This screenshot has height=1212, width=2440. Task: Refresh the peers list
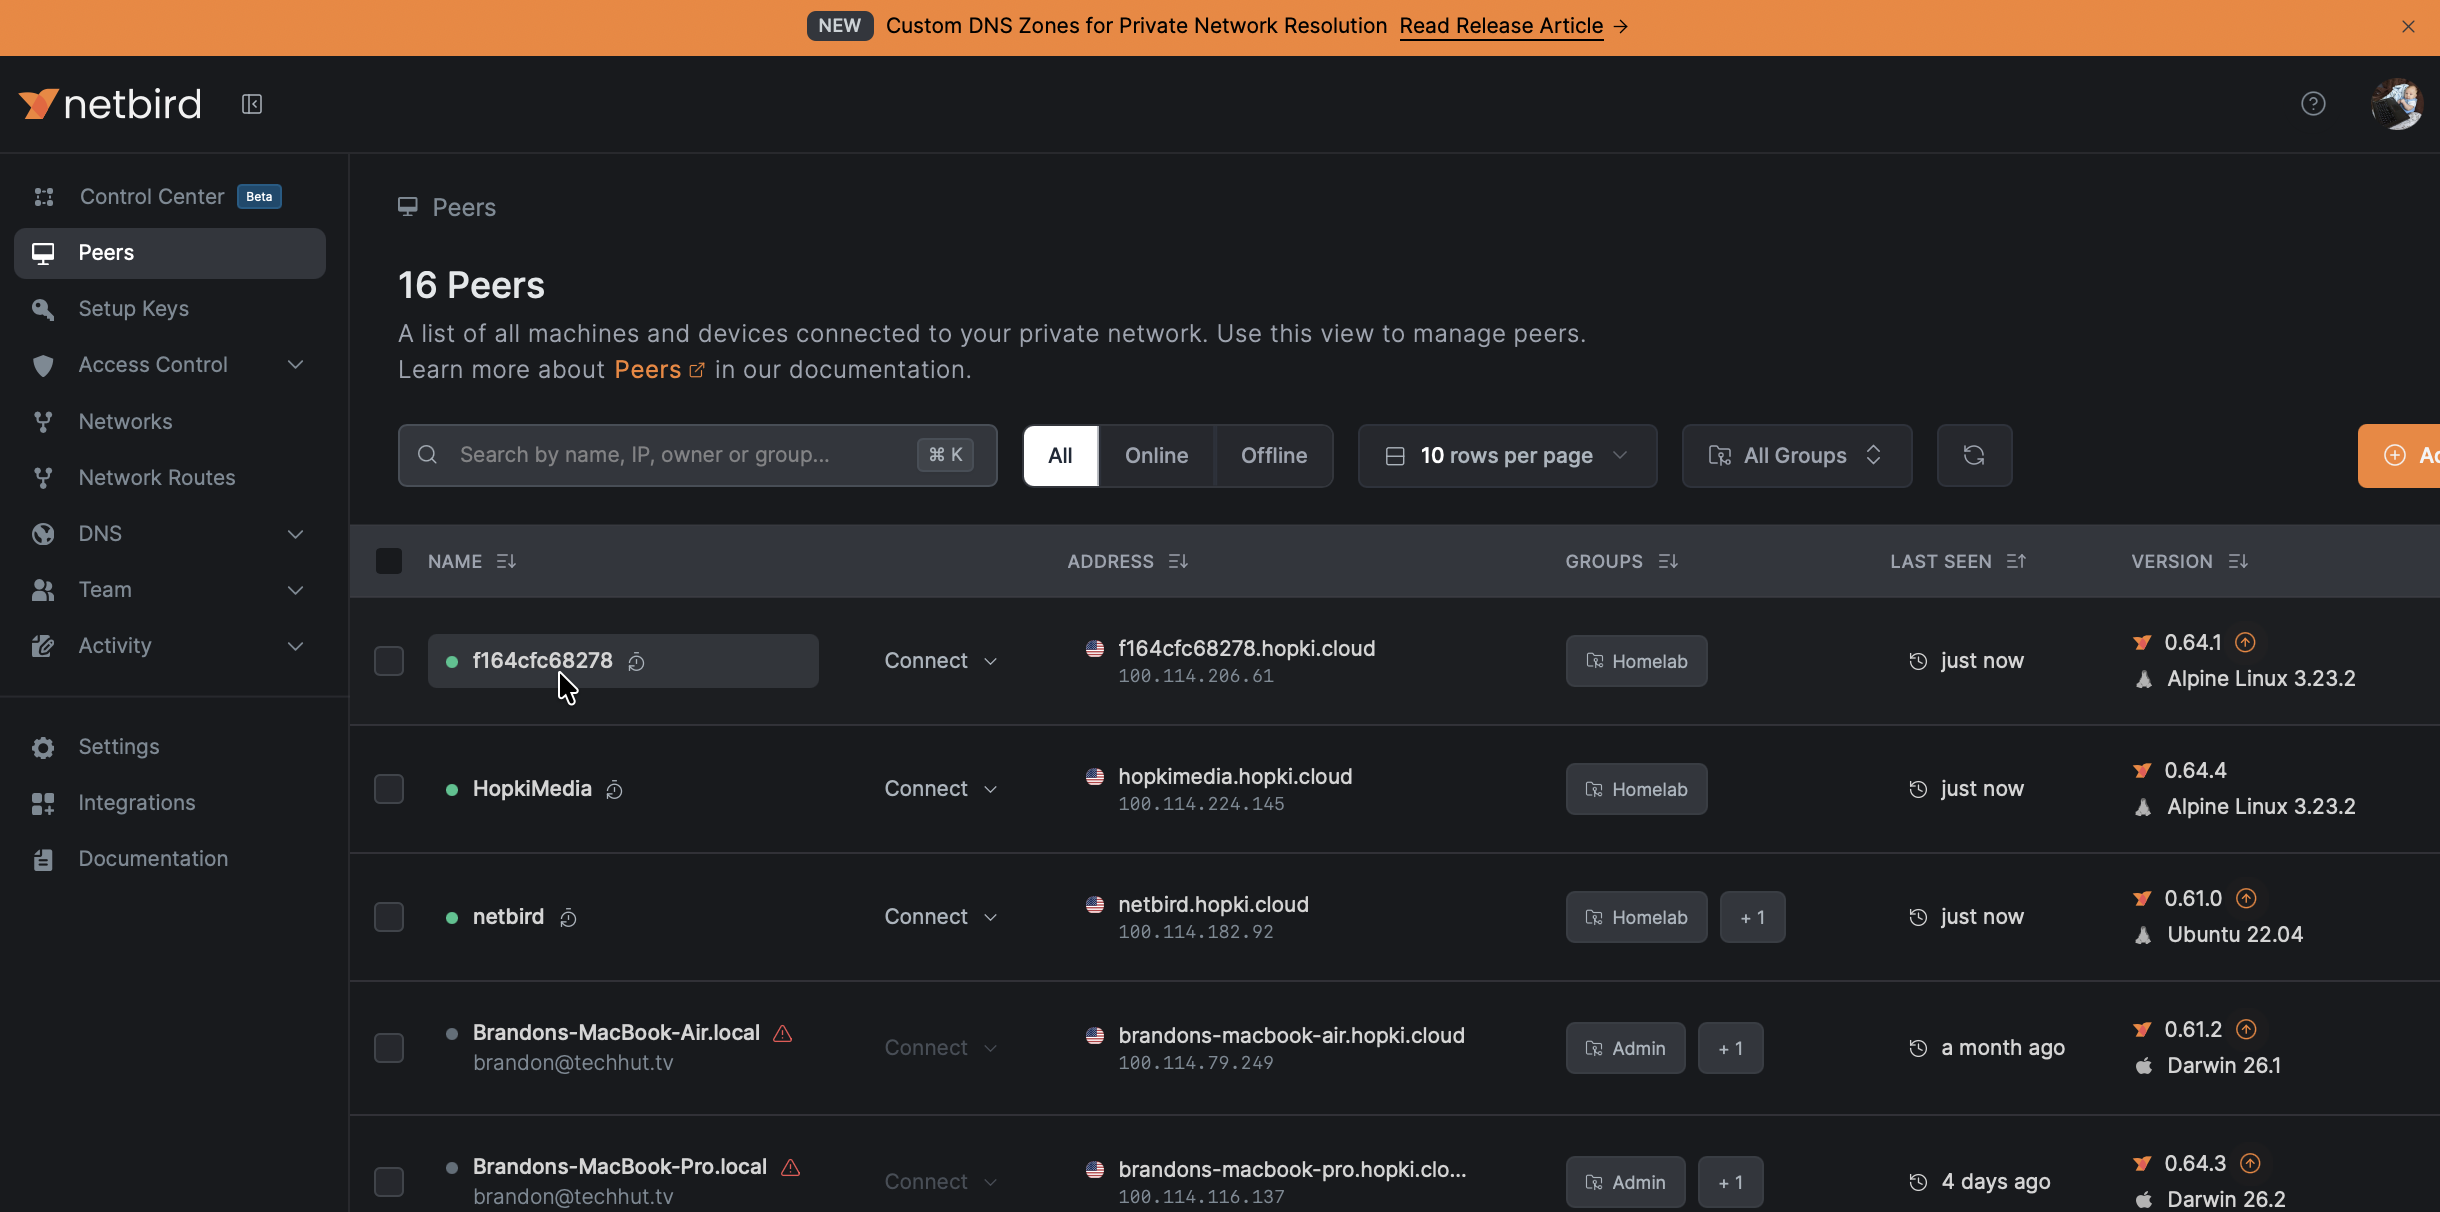1974,455
